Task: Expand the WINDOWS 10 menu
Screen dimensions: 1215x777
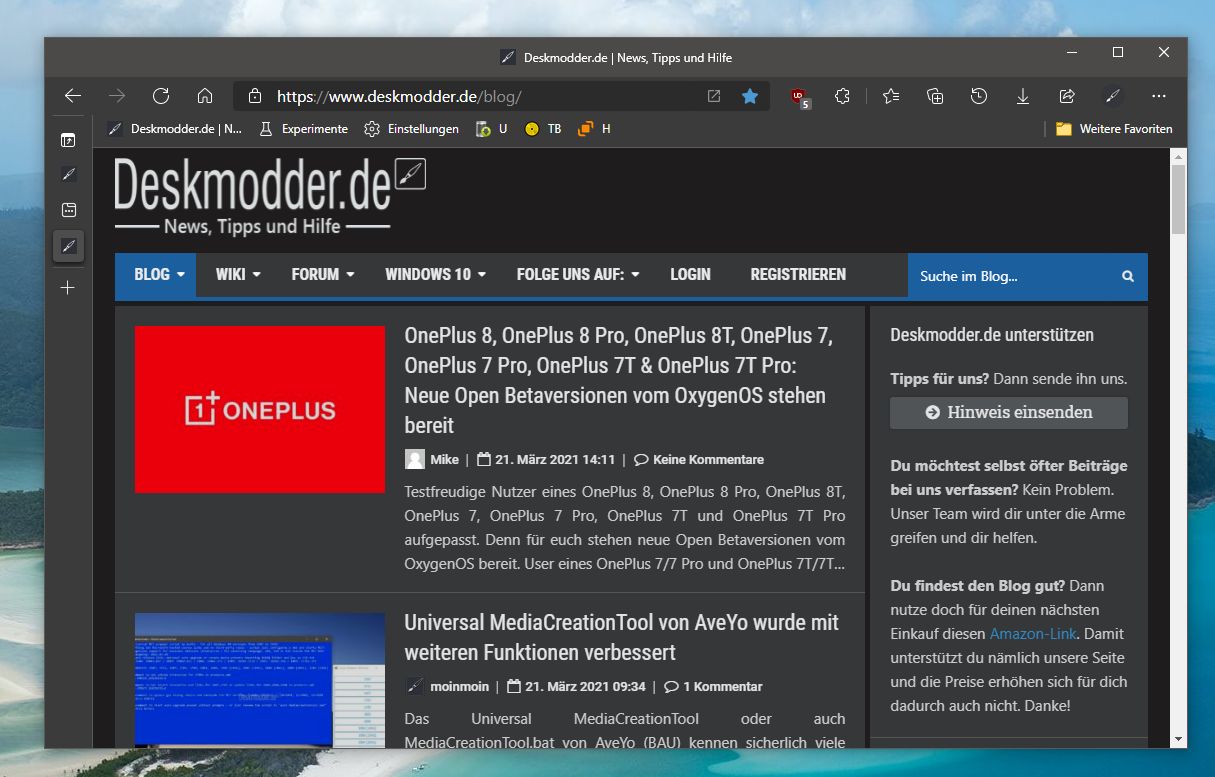Action: point(436,274)
